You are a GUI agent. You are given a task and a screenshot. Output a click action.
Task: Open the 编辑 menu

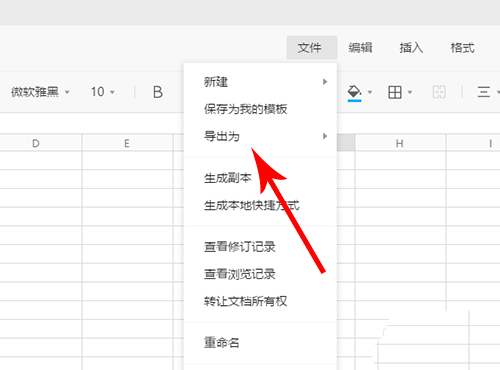(360, 48)
